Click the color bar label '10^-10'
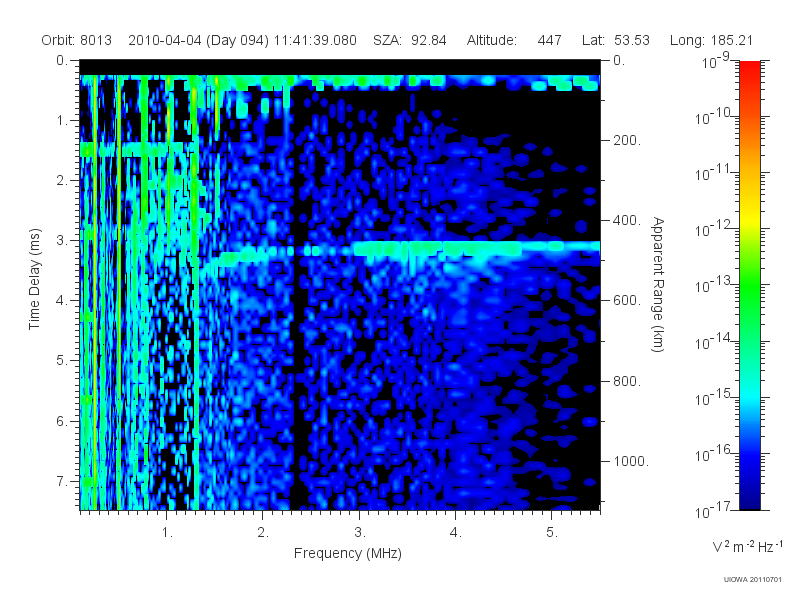The image size is (800, 600). tap(715, 117)
